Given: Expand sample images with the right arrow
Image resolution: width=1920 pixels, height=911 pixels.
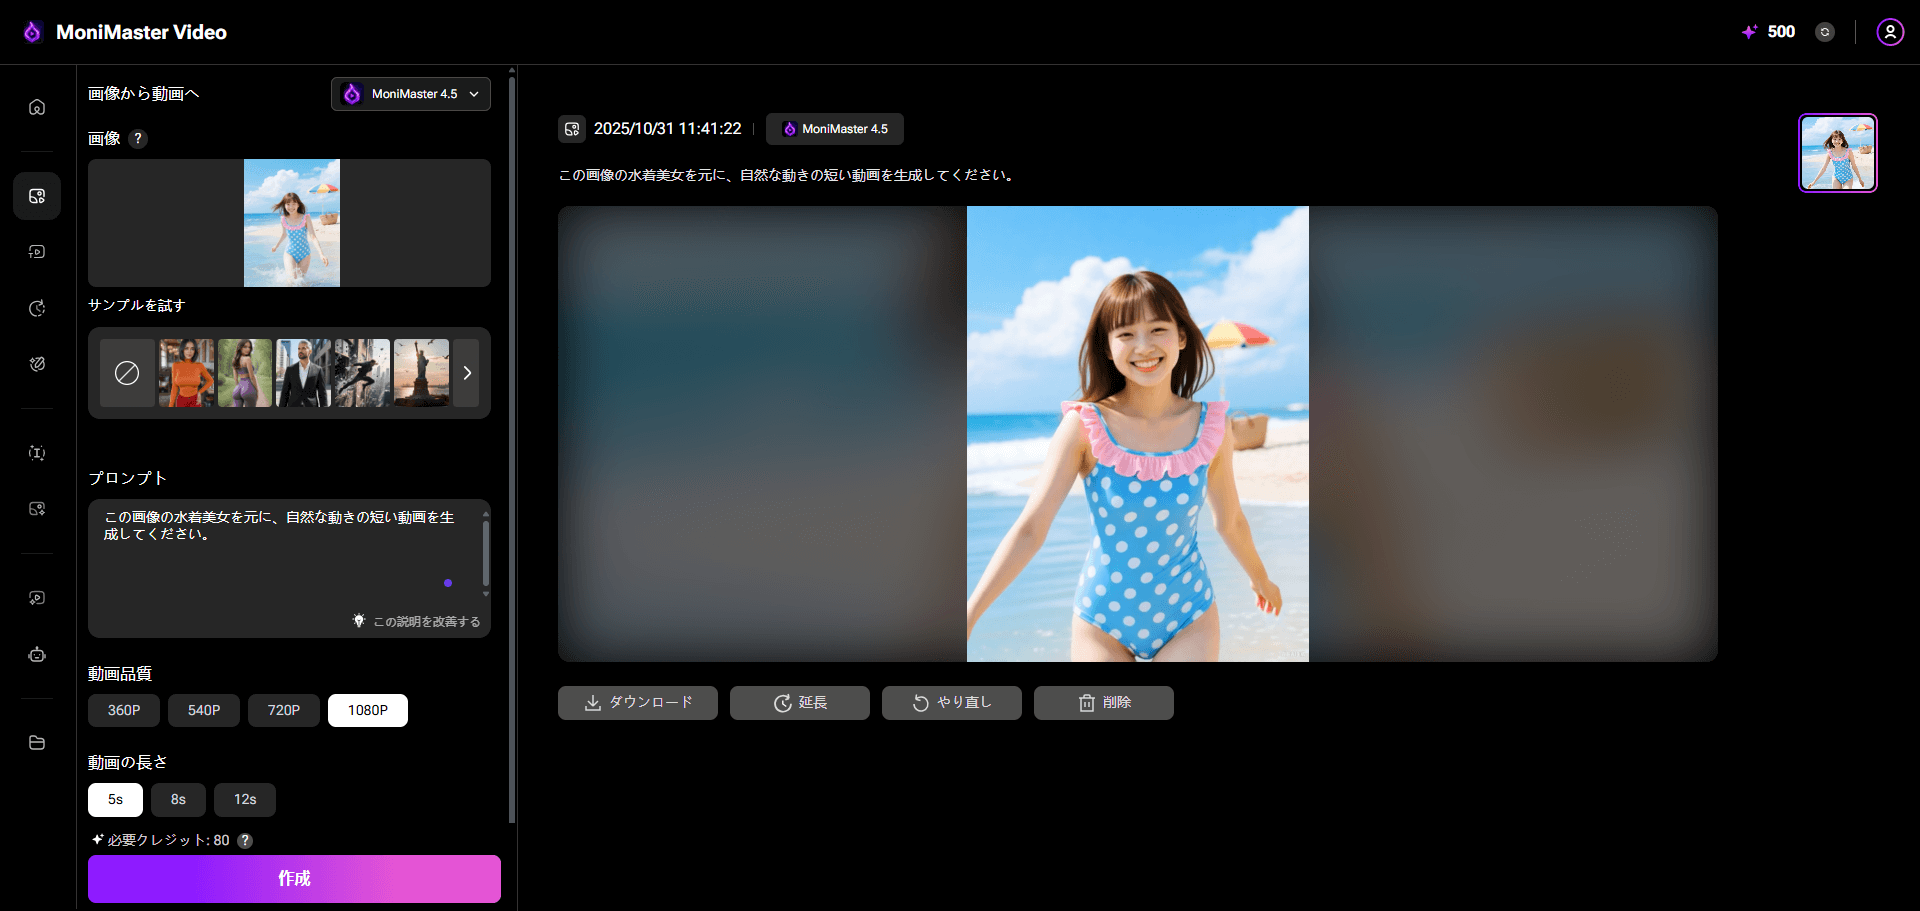Looking at the screenshot, I should pyautogui.click(x=466, y=373).
